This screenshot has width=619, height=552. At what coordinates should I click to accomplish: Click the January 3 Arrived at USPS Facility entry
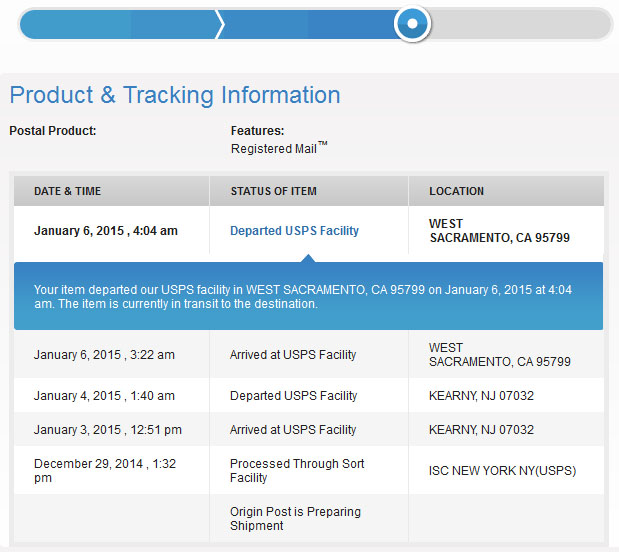293,430
